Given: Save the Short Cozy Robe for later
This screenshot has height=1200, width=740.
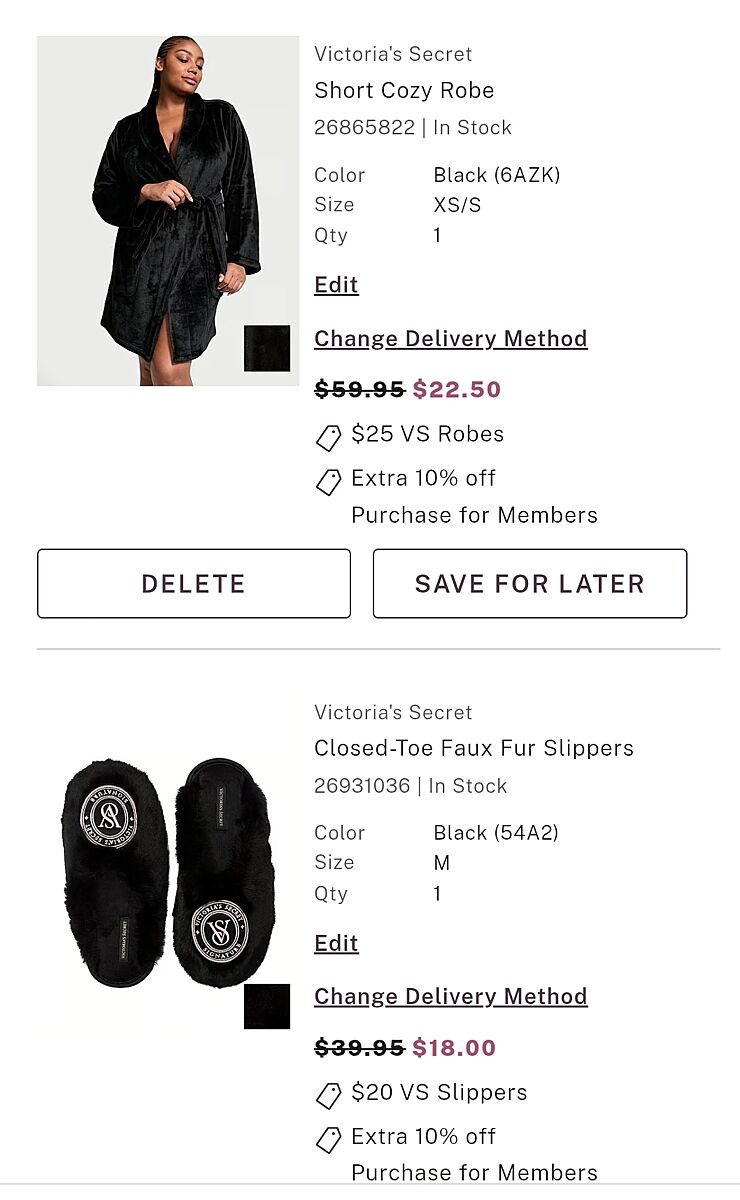Looking at the screenshot, I should coord(530,584).
